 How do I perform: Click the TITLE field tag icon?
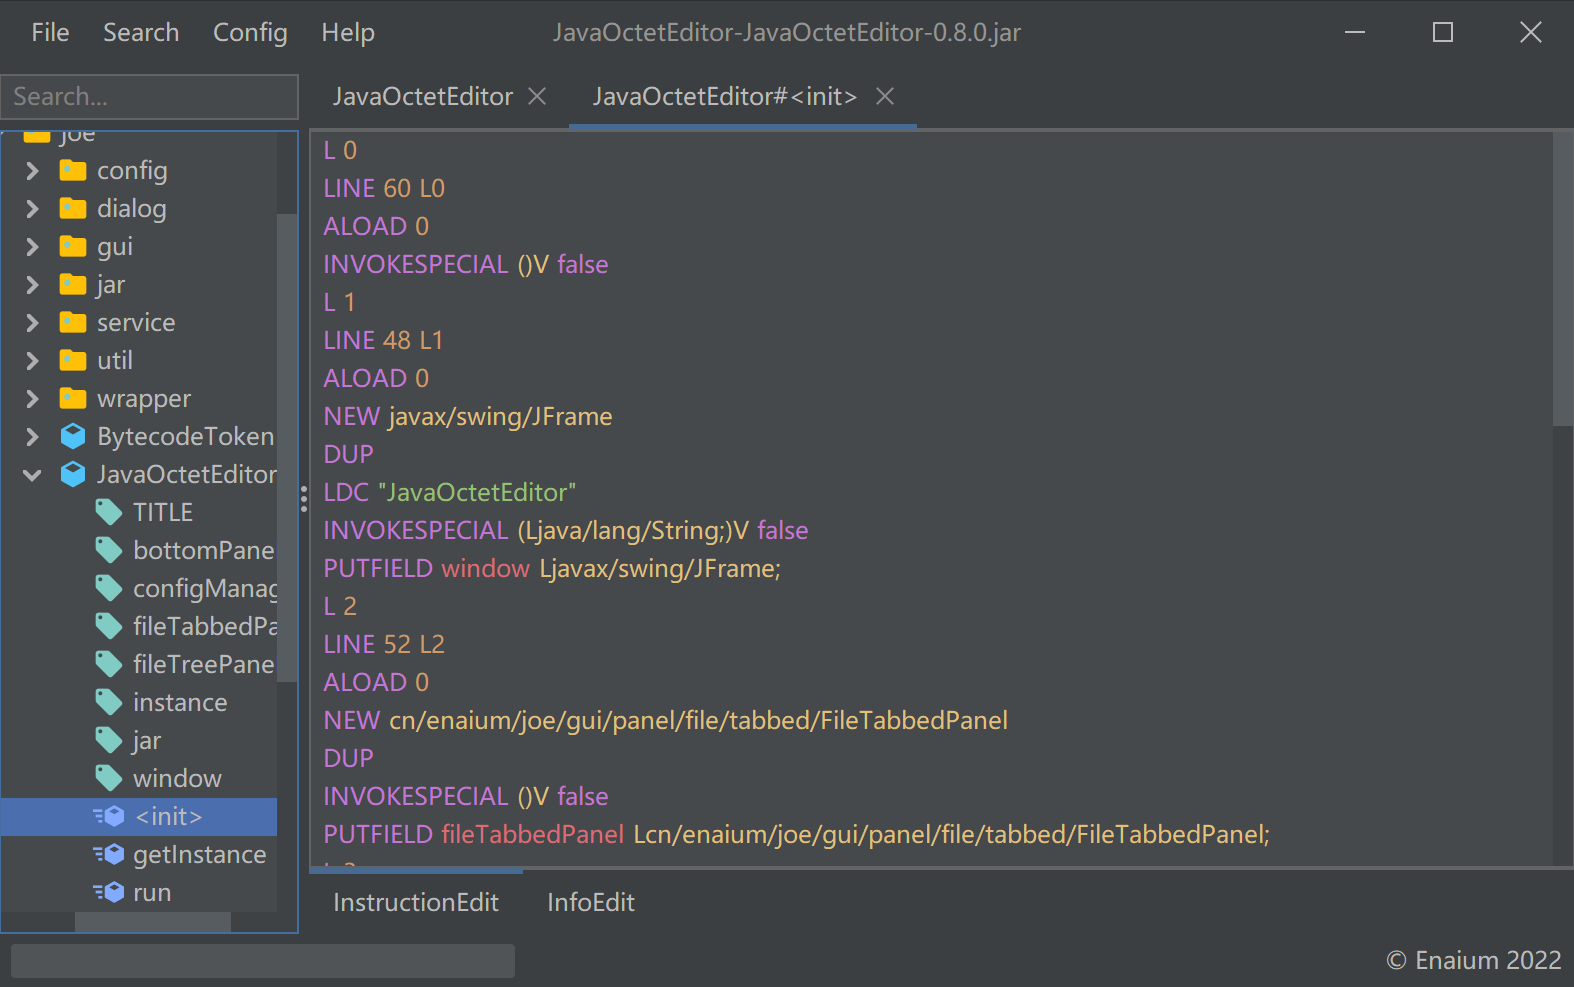point(109,513)
